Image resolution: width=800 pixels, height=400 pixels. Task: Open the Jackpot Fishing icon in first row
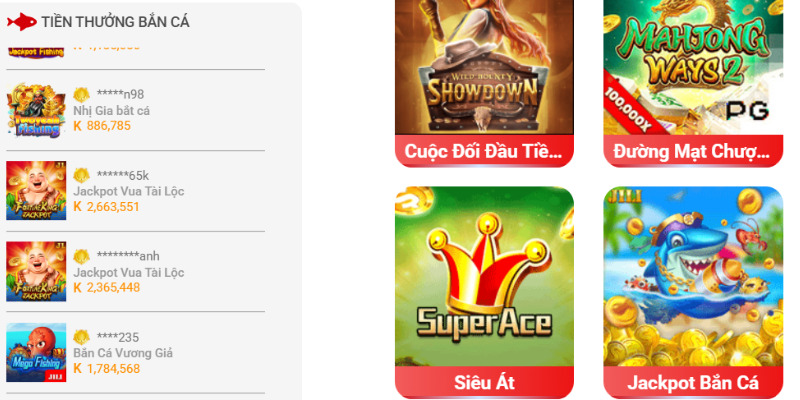click(x=36, y=52)
